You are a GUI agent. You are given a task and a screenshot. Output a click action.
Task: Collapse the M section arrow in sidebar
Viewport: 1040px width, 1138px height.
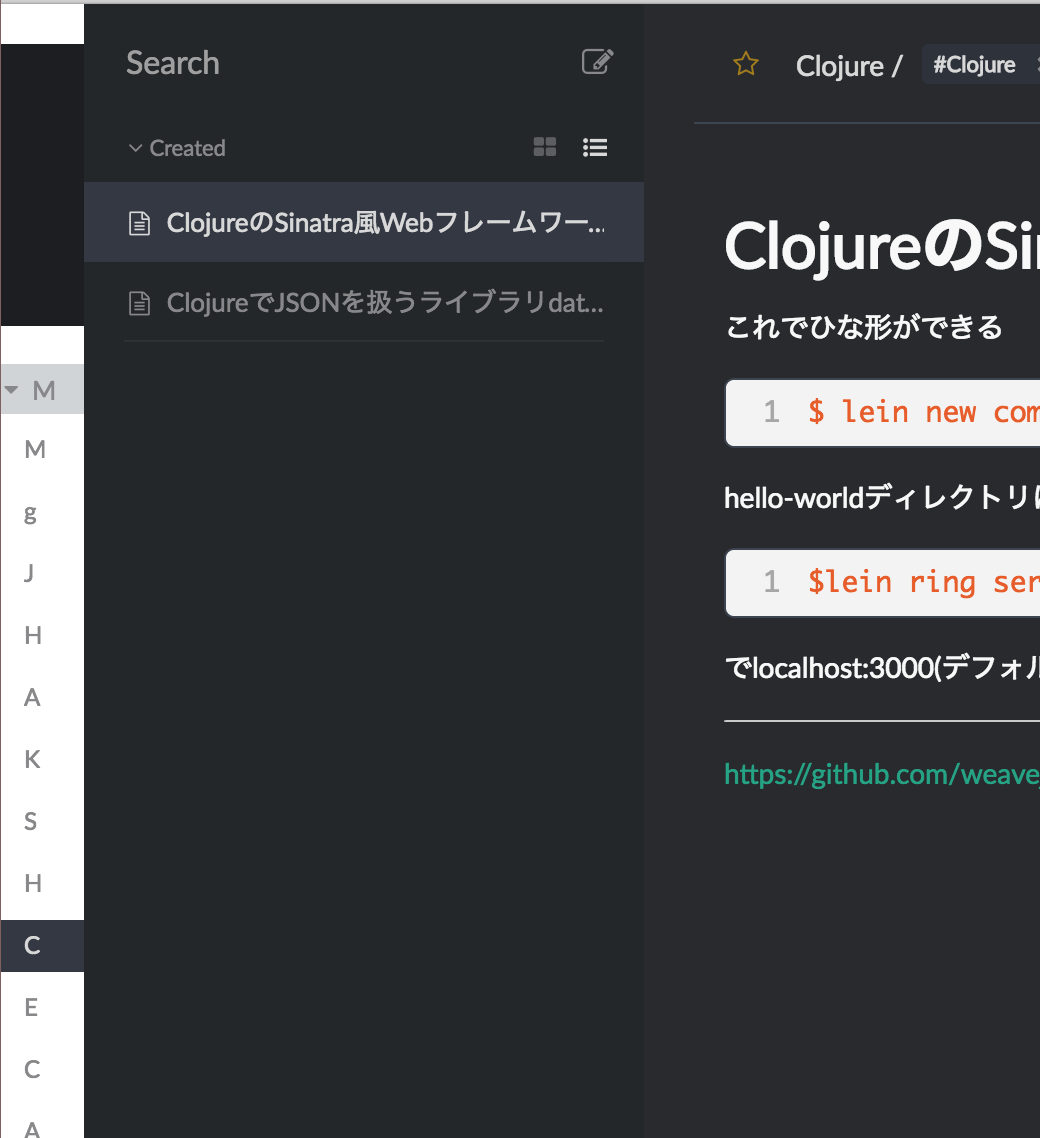pyautogui.click(x=11, y=390)
